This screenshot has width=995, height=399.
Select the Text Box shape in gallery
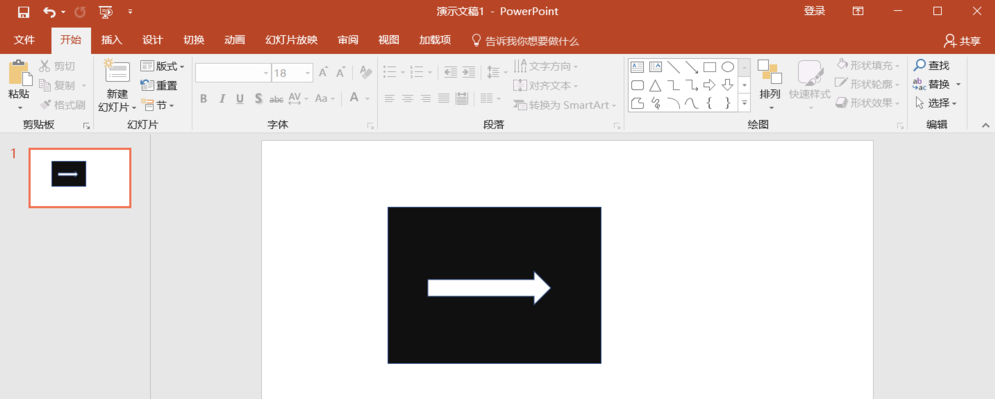637,67
